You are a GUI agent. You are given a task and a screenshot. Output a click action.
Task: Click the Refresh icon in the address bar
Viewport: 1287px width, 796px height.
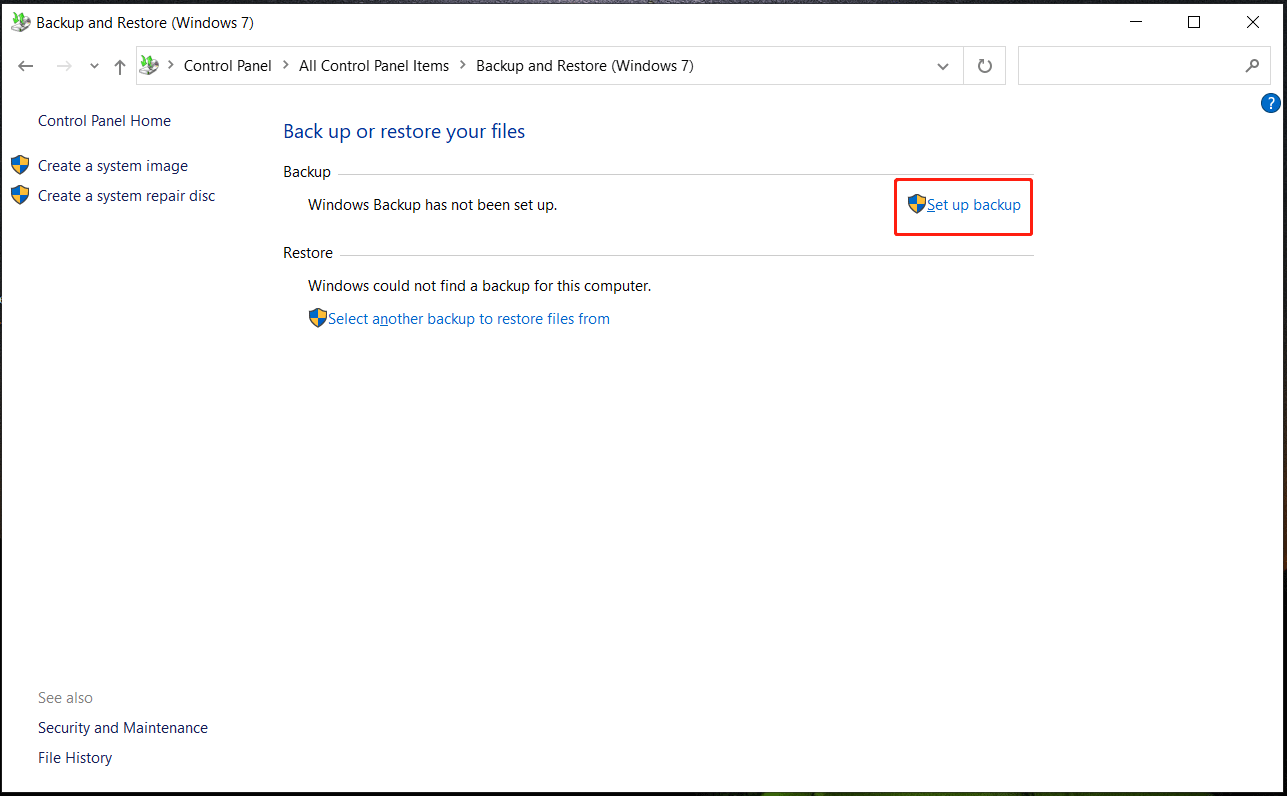[984, 65]
